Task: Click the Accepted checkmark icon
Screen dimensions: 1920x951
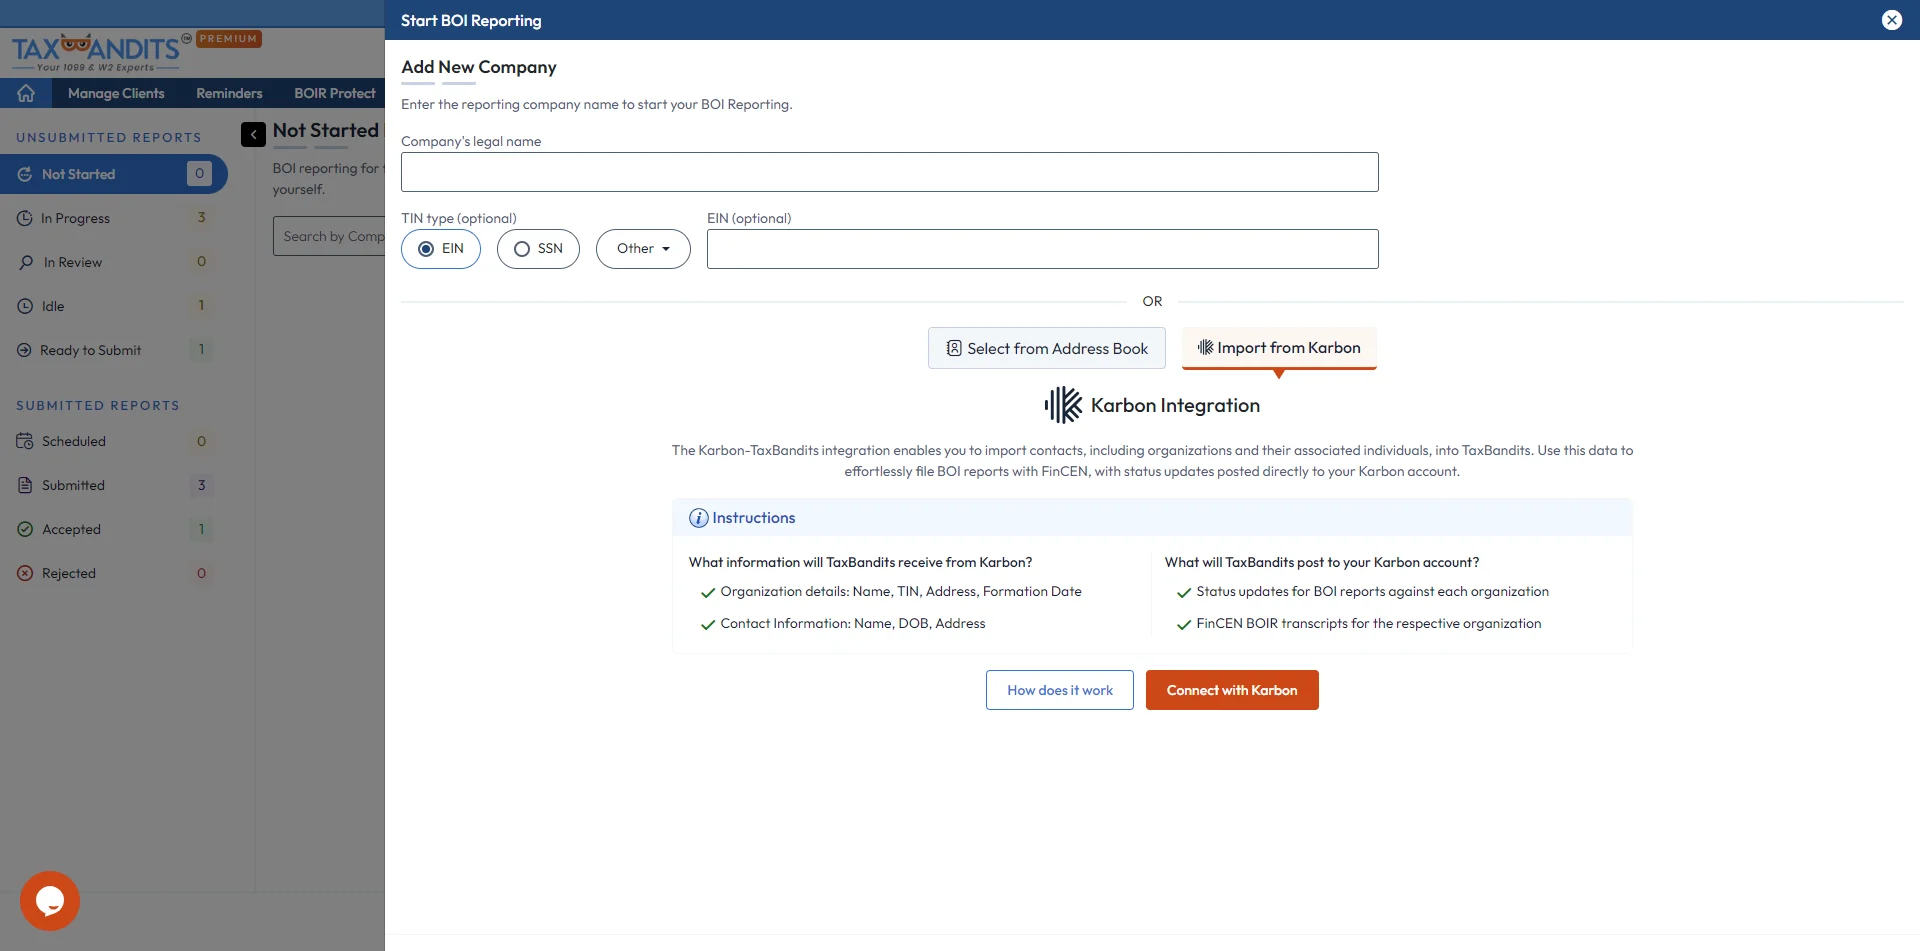Action: 25,529
